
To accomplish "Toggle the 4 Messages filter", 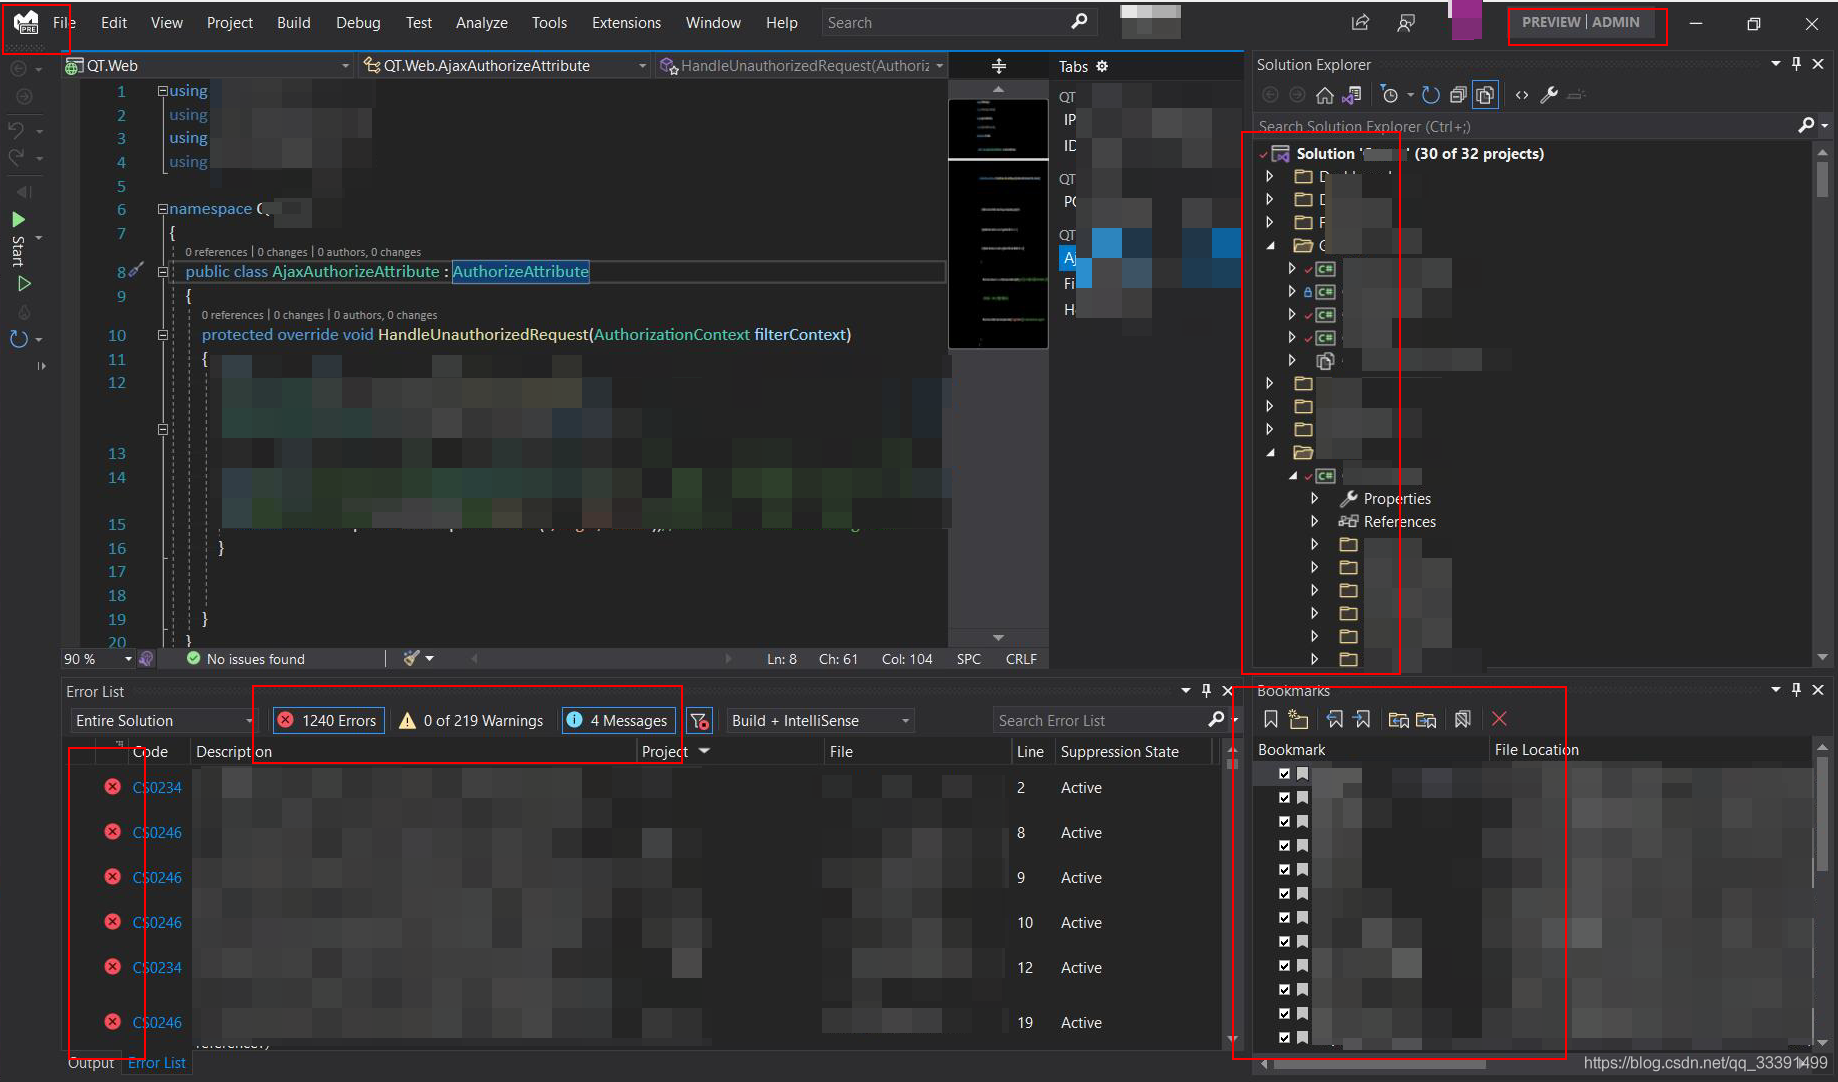I will click(619, 720).
